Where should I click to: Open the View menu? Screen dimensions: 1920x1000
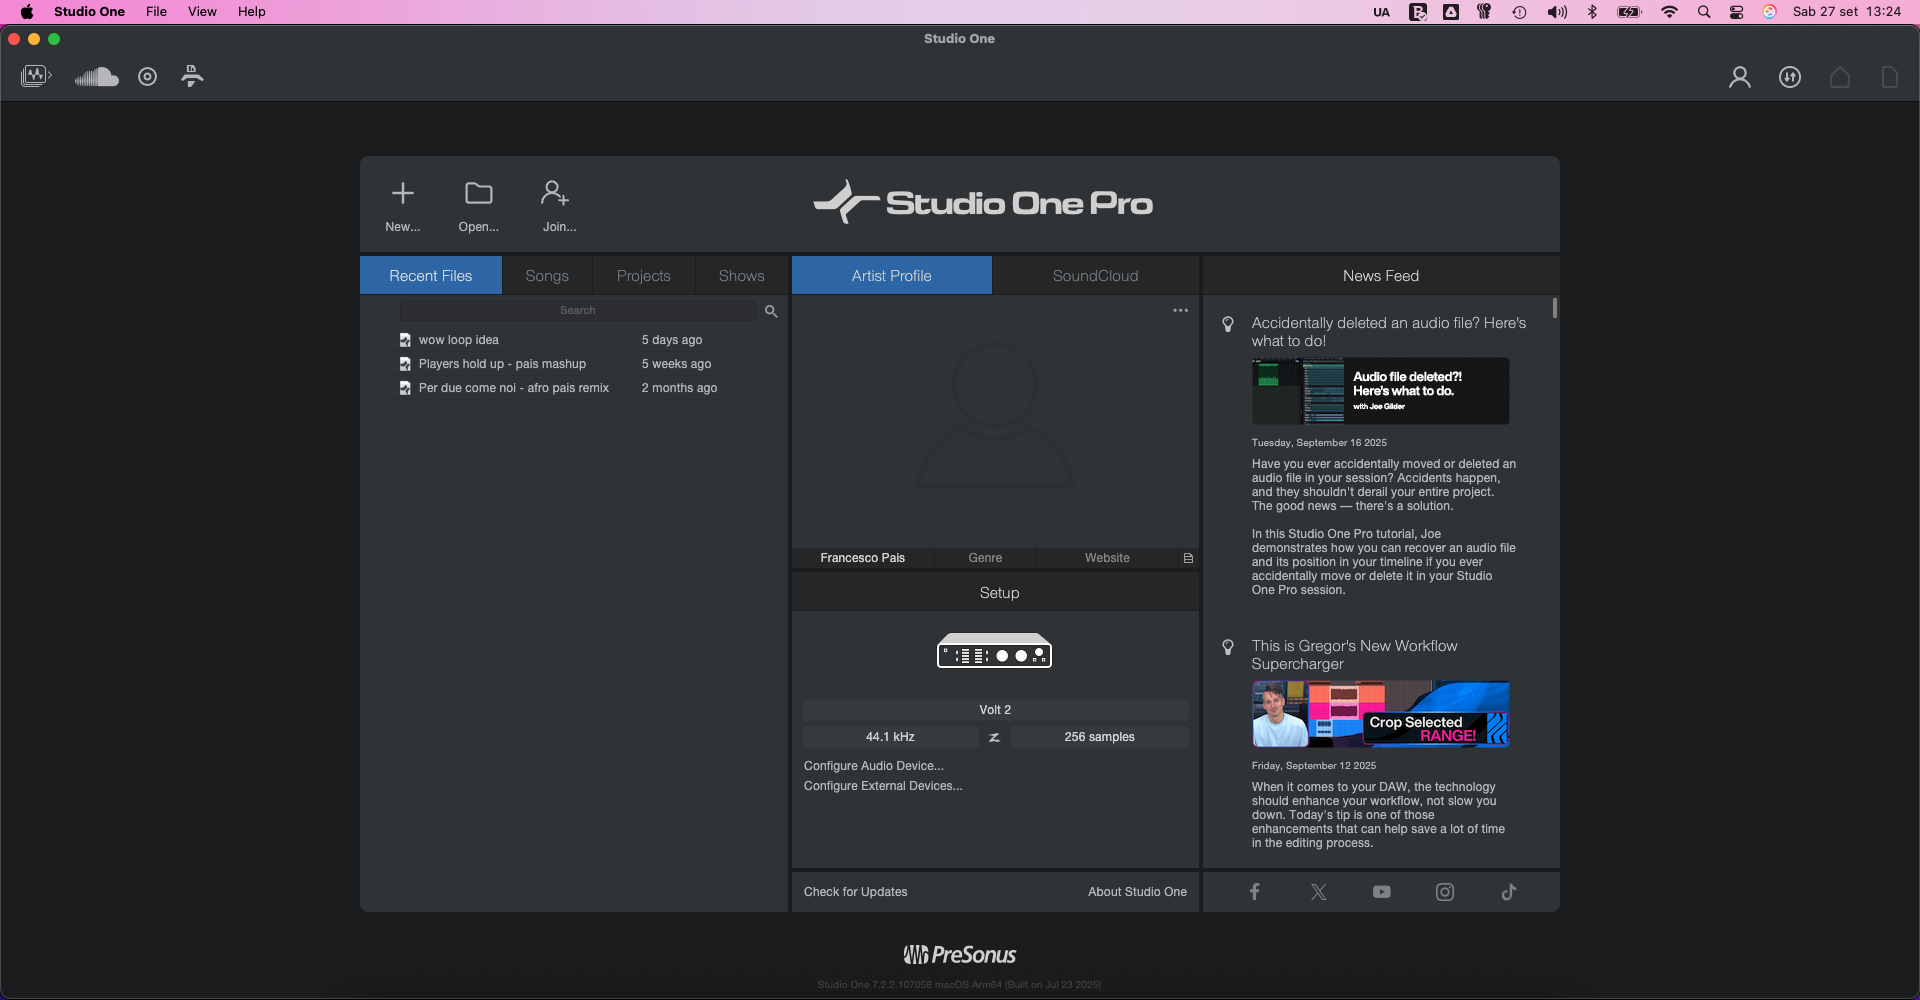click(x=202, y=12)
